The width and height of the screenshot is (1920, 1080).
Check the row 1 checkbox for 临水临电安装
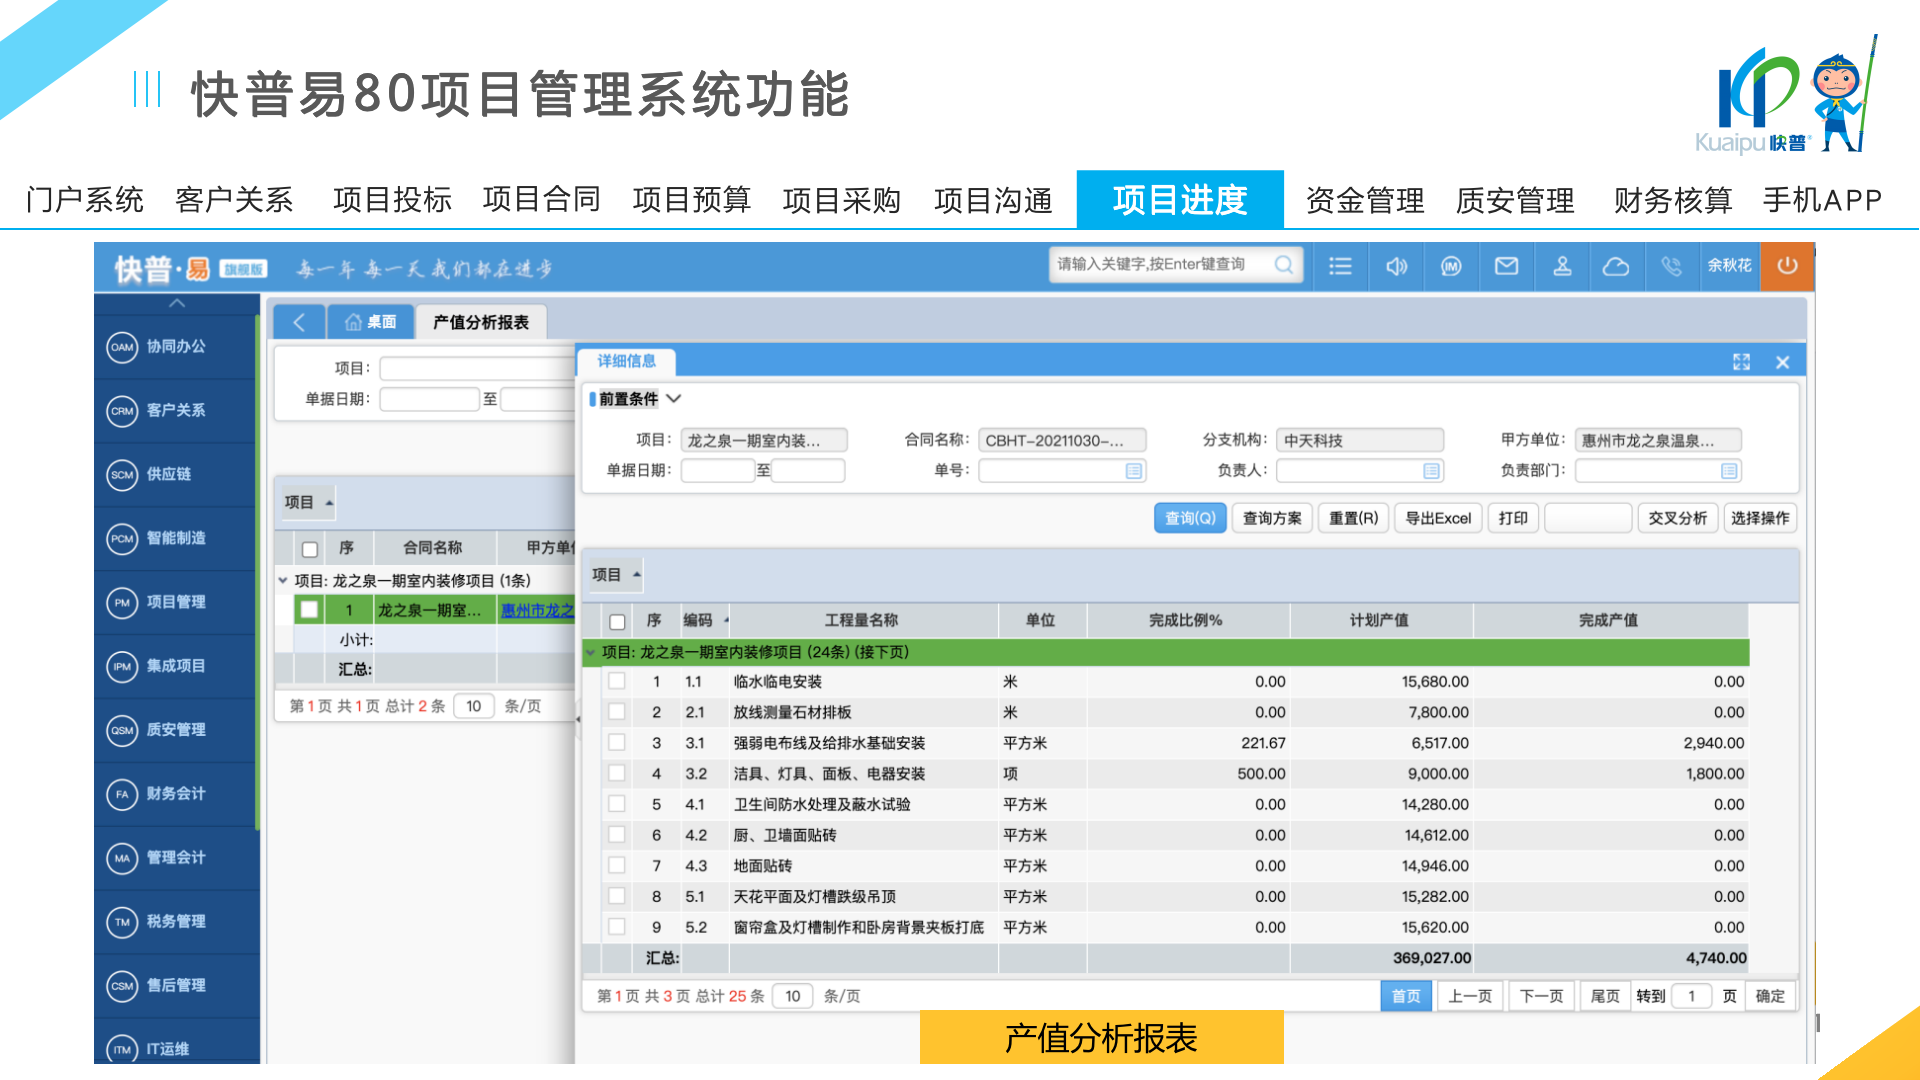pyautogui.click(x=617, y=681)
